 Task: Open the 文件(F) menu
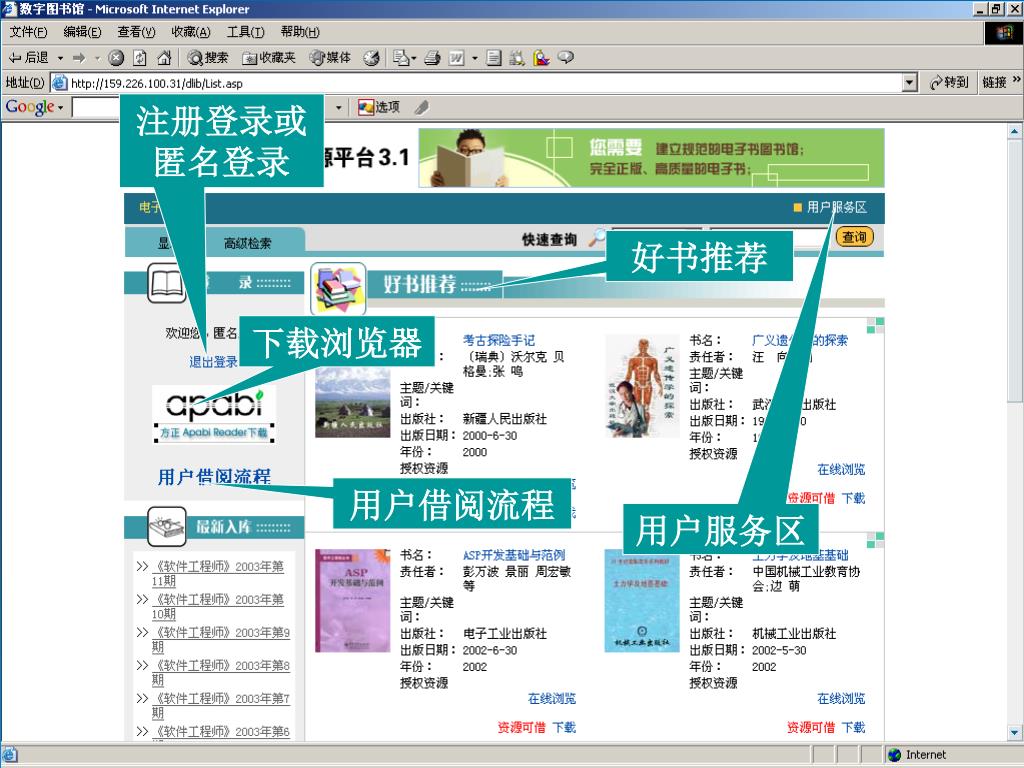(x=29, y=32)
